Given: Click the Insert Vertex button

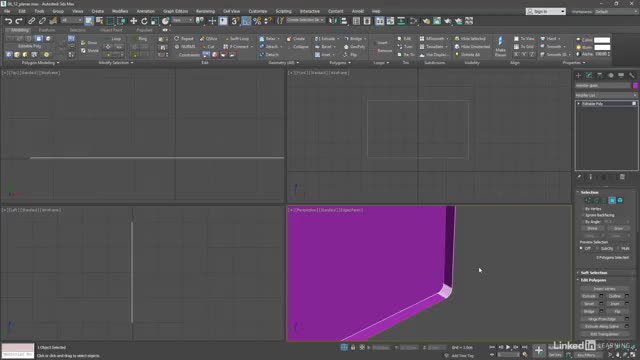Looking at the screenshot, I should tap(604, 289).
